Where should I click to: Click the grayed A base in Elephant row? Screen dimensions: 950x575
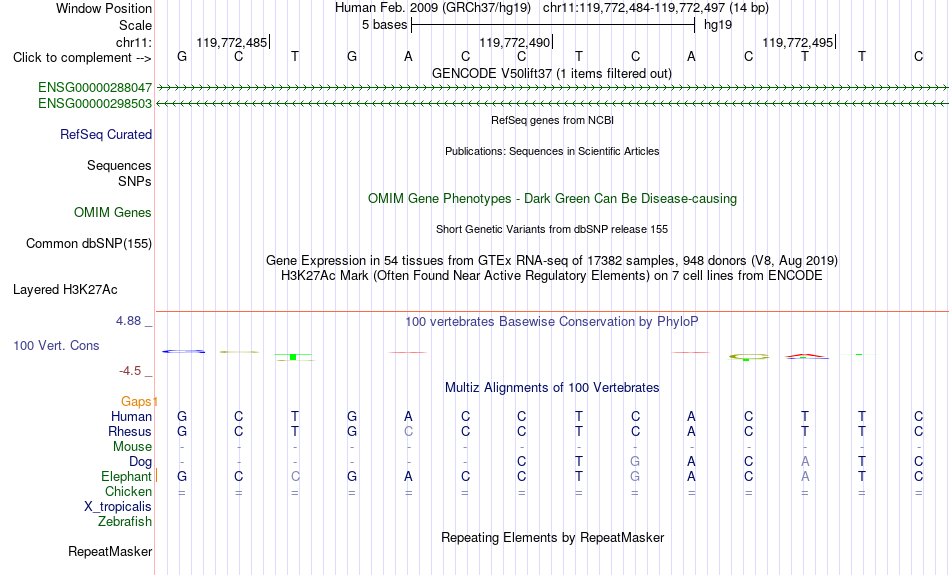pos(805,477)
